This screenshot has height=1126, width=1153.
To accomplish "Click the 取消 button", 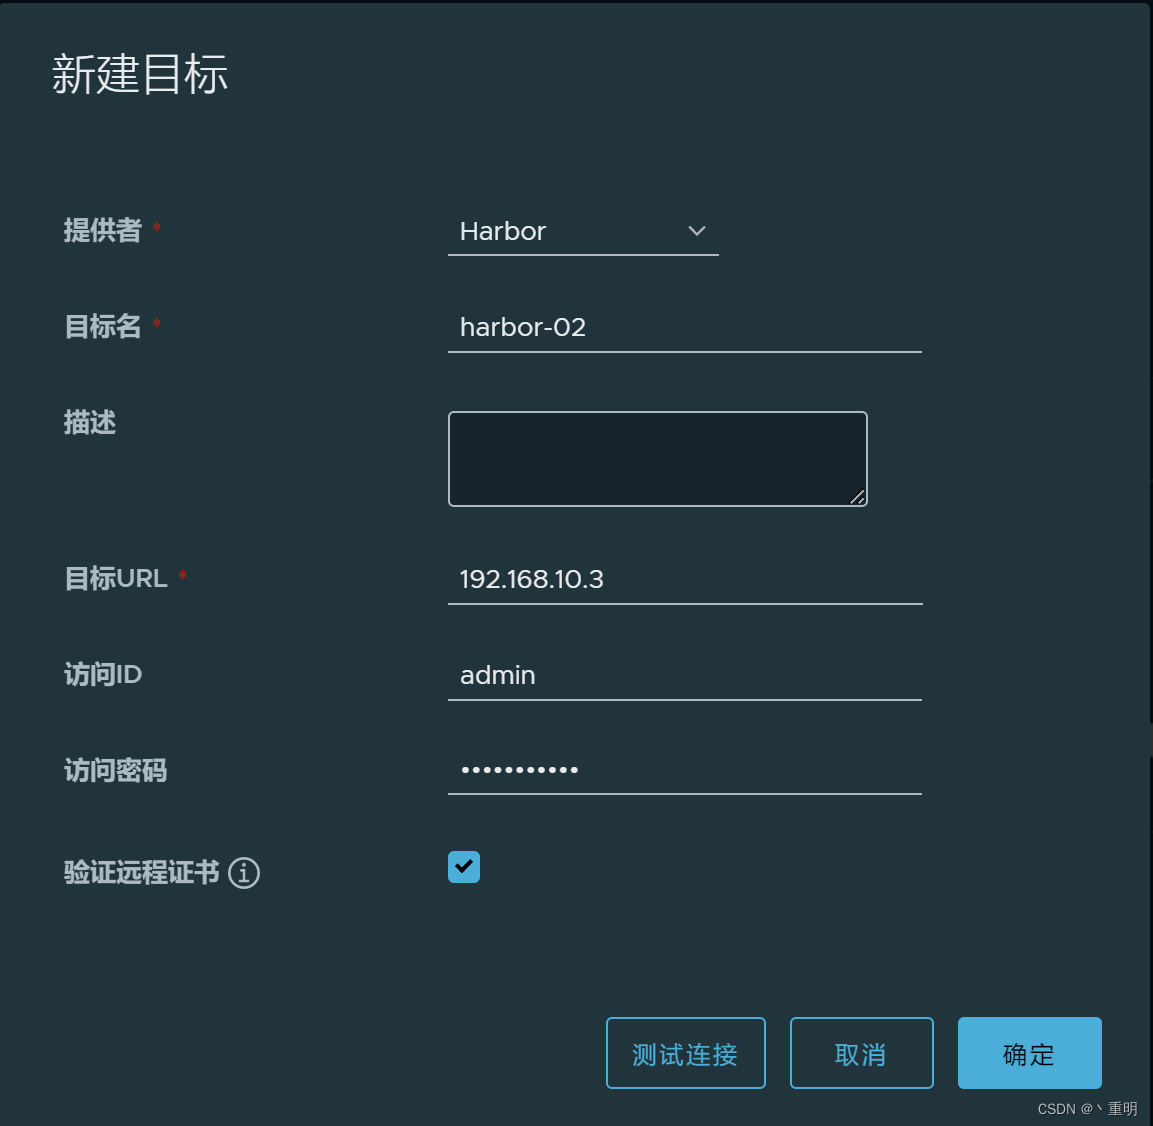I will pos(861,1053).
